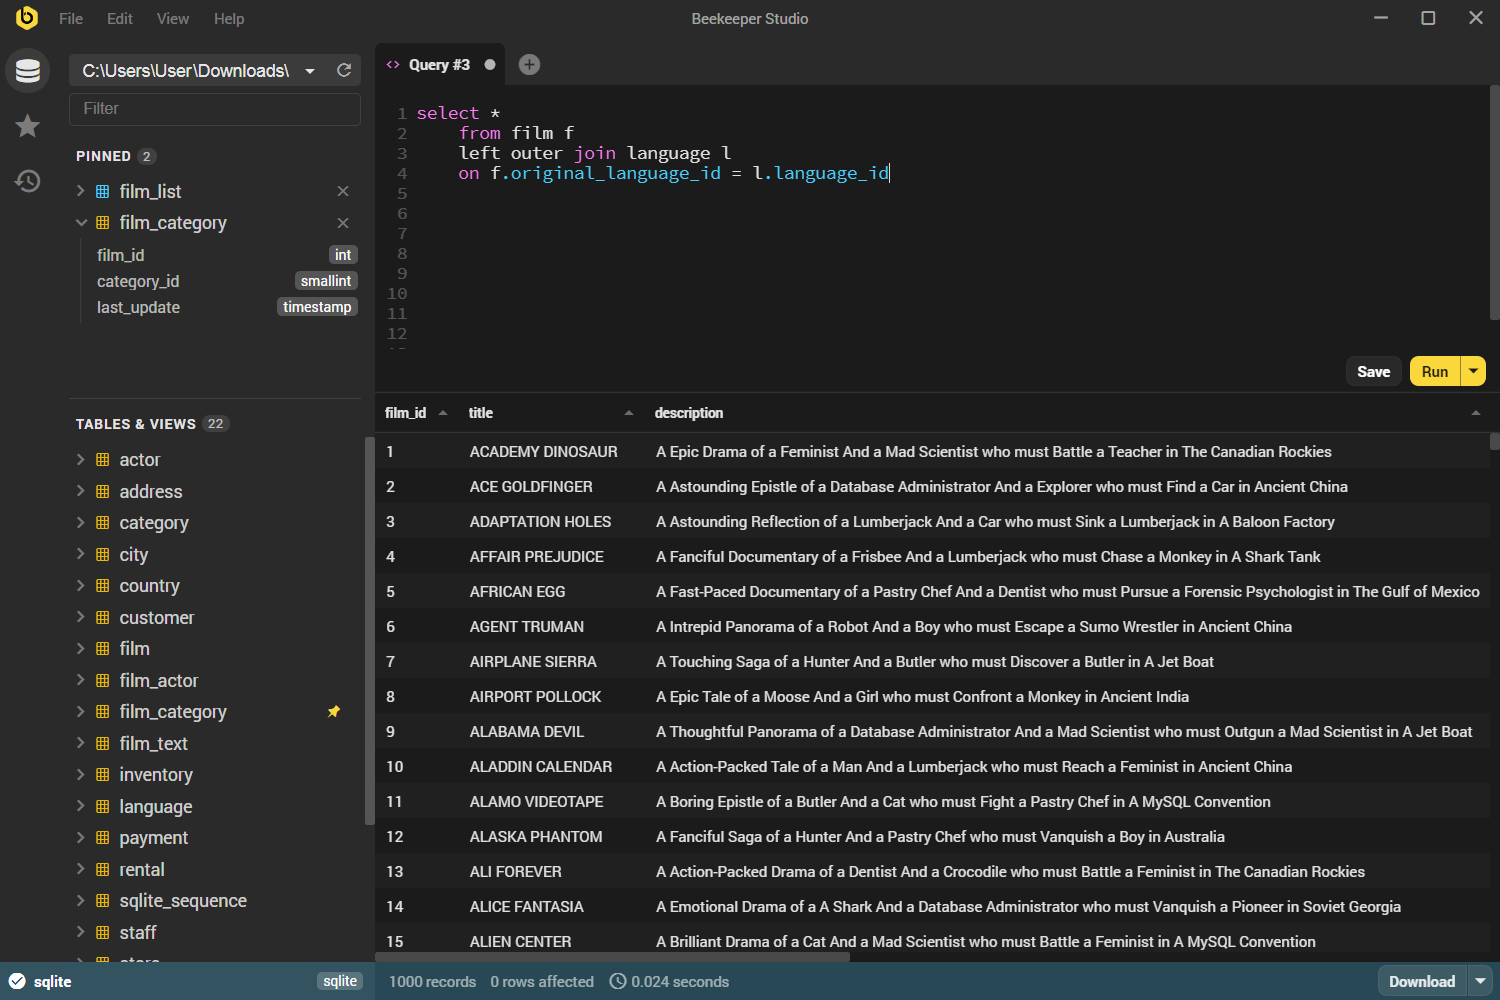The image size is (1500, 1000).
Task: Expand the pinned film_list columns
Action: [81, 191]
